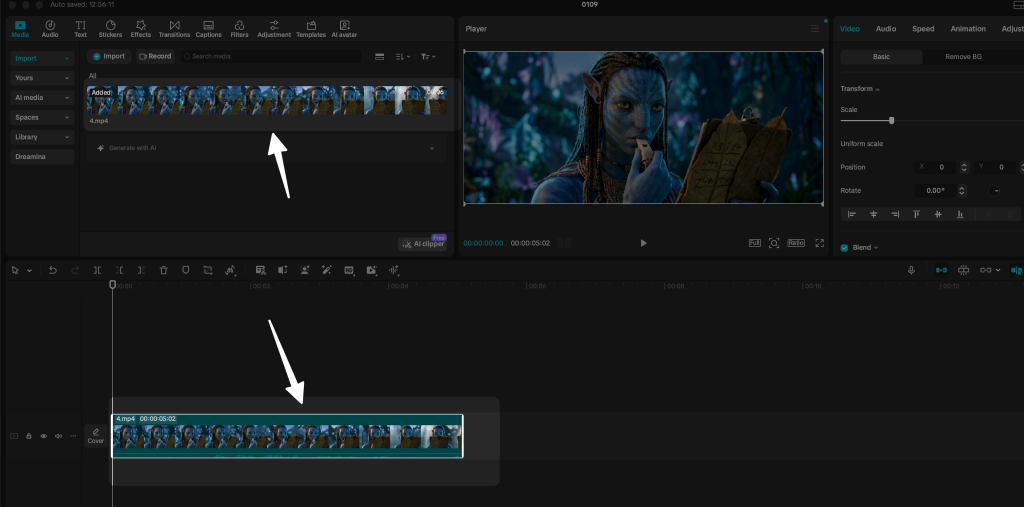Expand the Generate with AI section
Viewport: 1024px width, 507px height.
[x=266, y=148]
